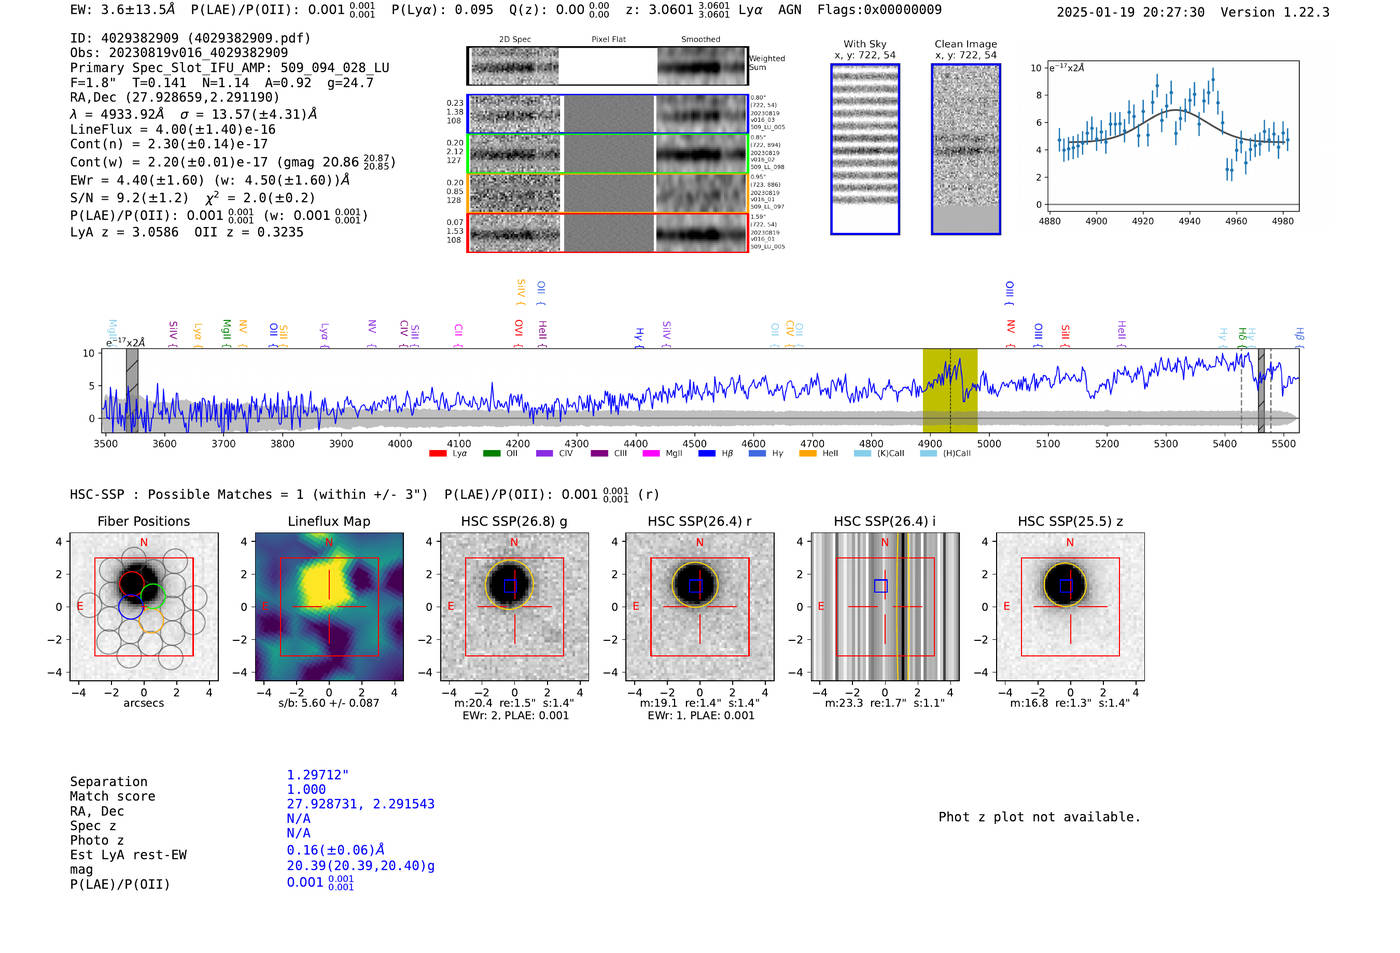Select the green-bordered 2D spectrum fiber row
Image resolution: width=1400 pixels, height=953 pixels.
coord(608,153)
